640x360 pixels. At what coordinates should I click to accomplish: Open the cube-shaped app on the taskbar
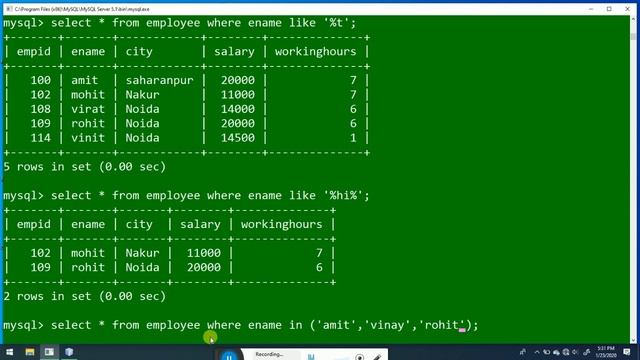[69, 351]
